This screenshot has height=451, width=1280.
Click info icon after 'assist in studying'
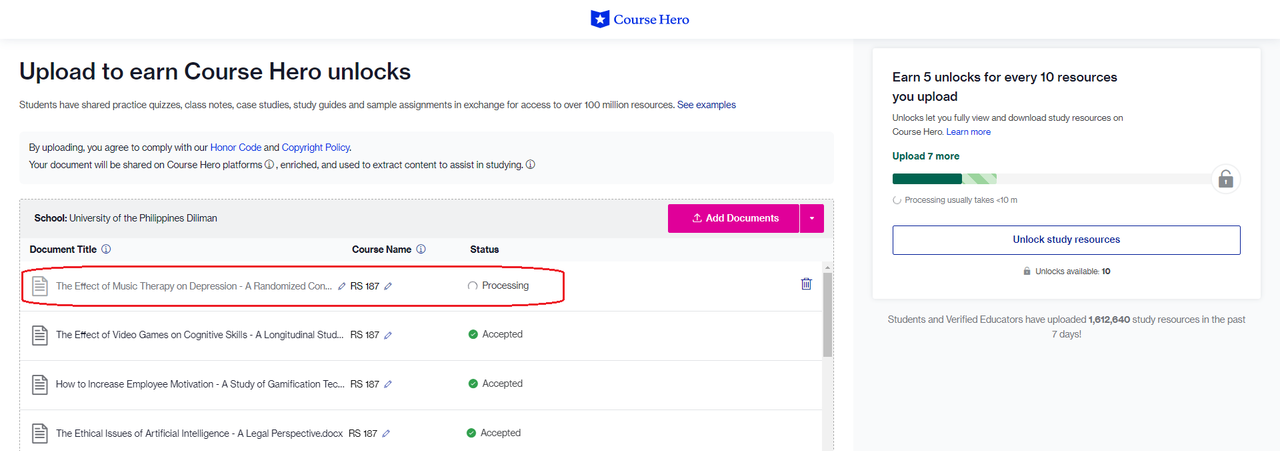click(530, 165)
